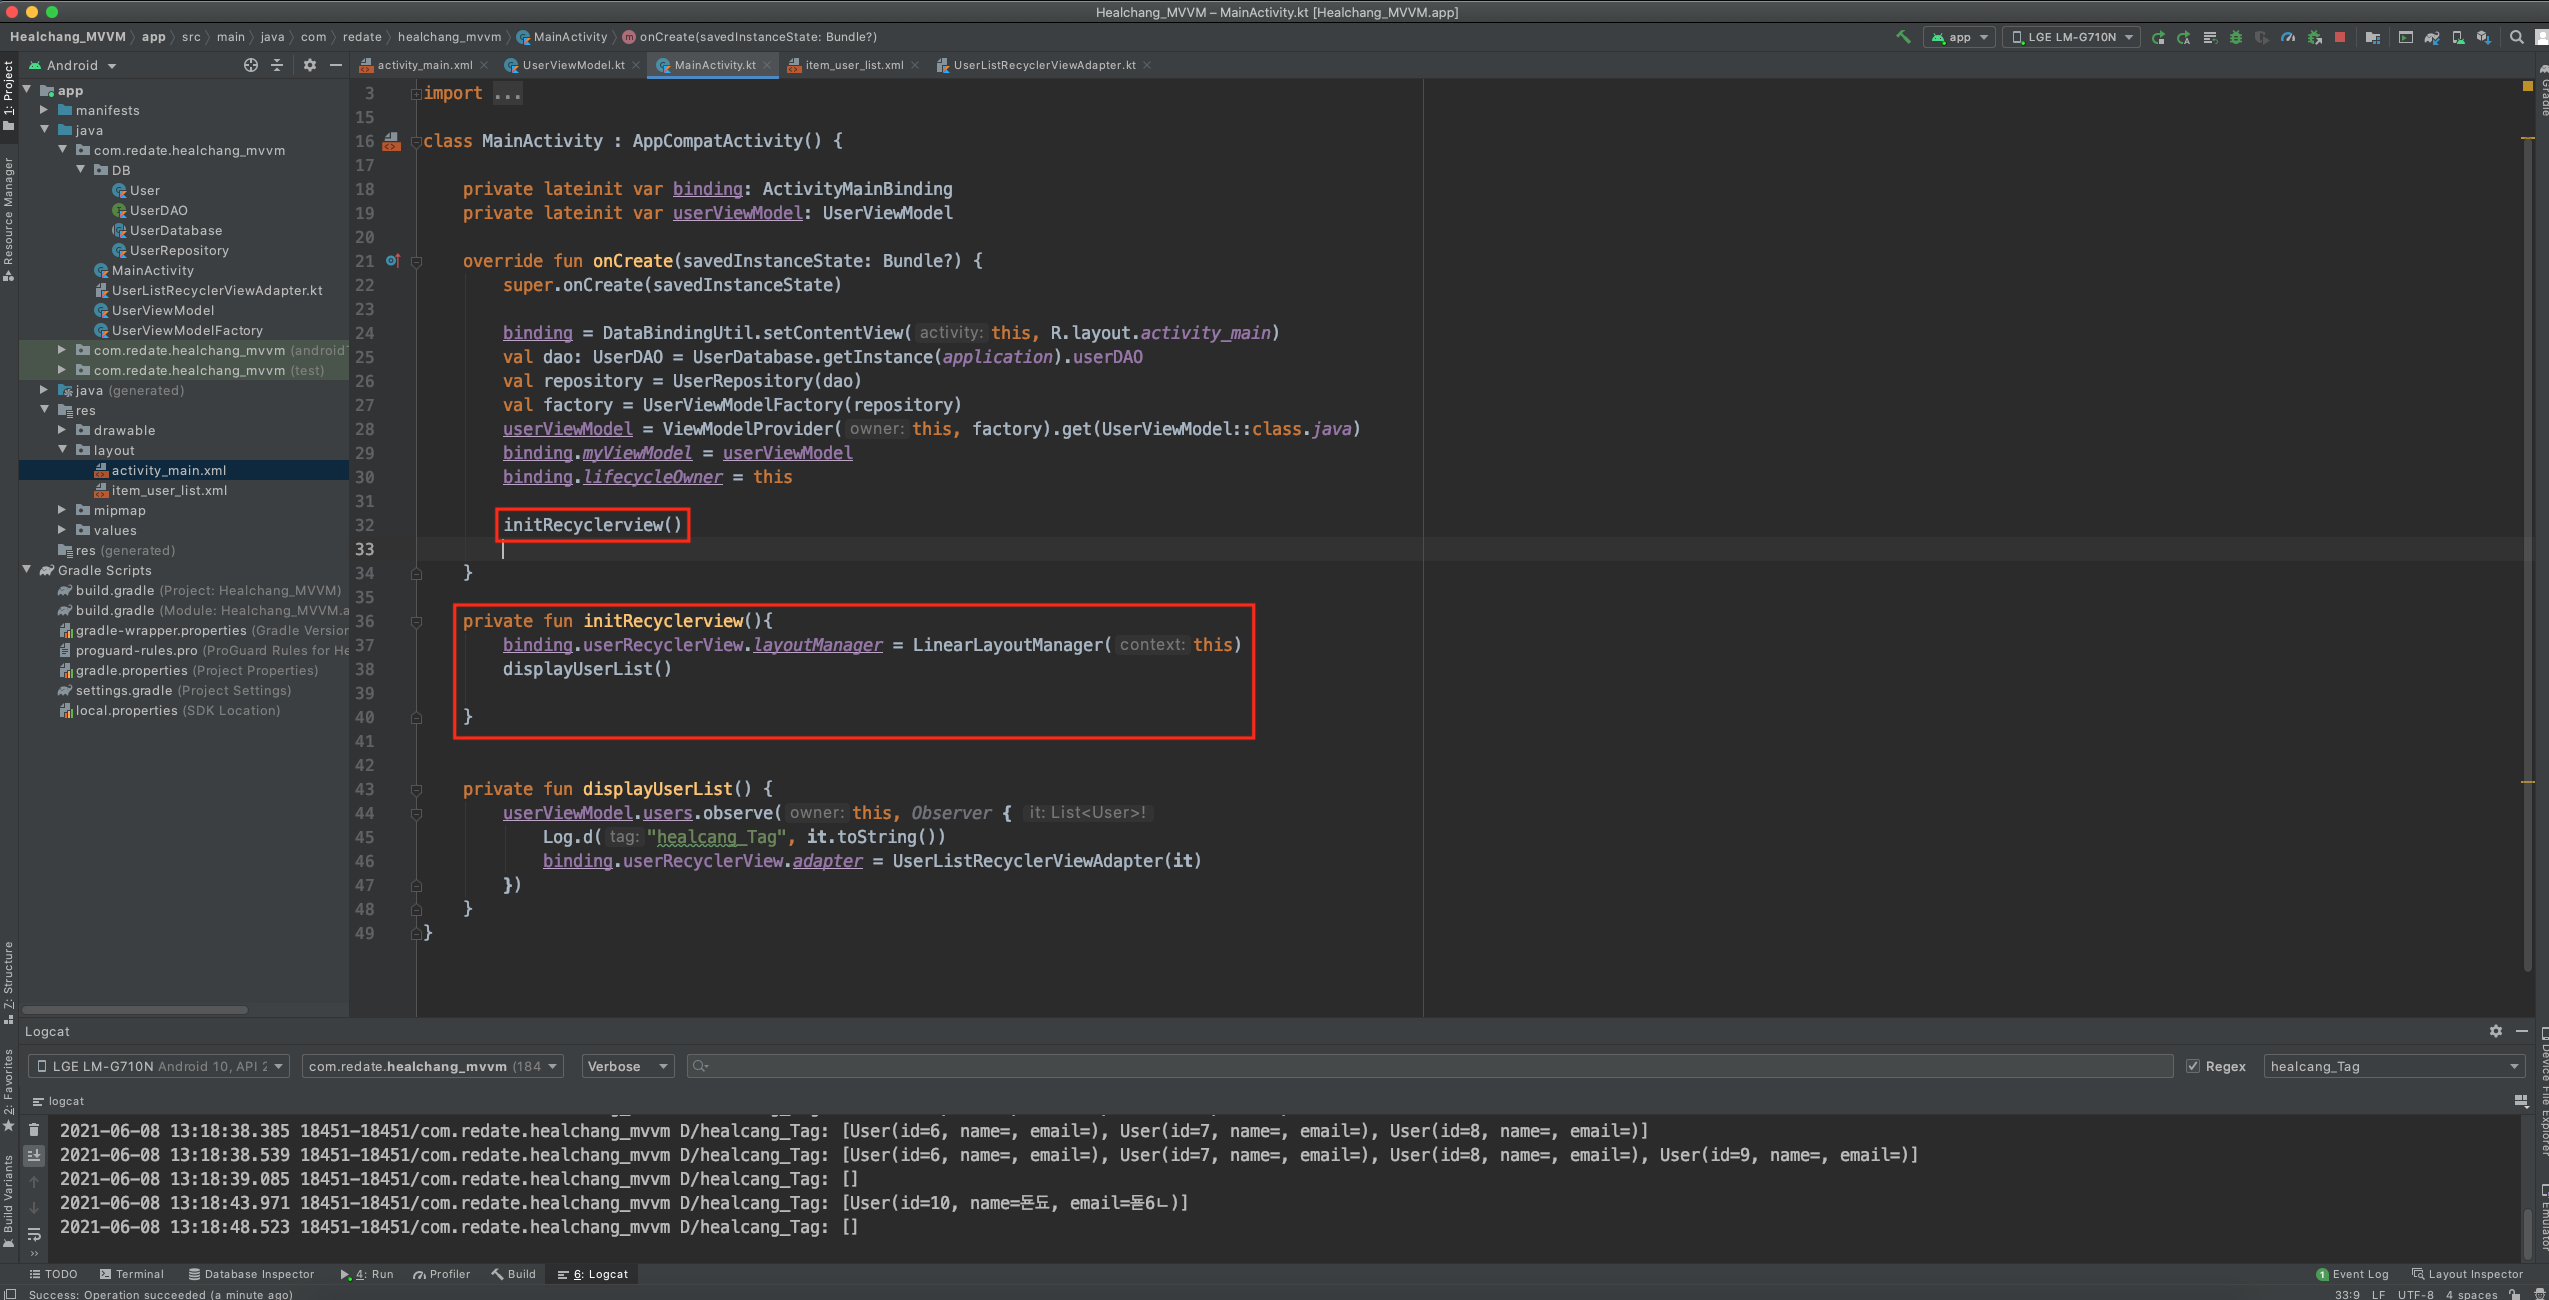Image resolution: width=2549 pixels, height=1300 pixels.
Task: Open the LGE LM-G710N device dropdown in toolbar
Action: point(2072,37)
